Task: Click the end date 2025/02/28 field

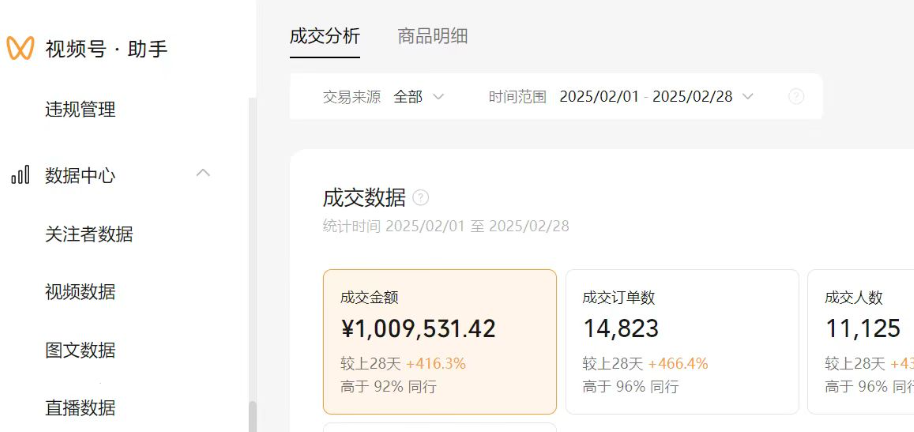Action: click(692, 97)
